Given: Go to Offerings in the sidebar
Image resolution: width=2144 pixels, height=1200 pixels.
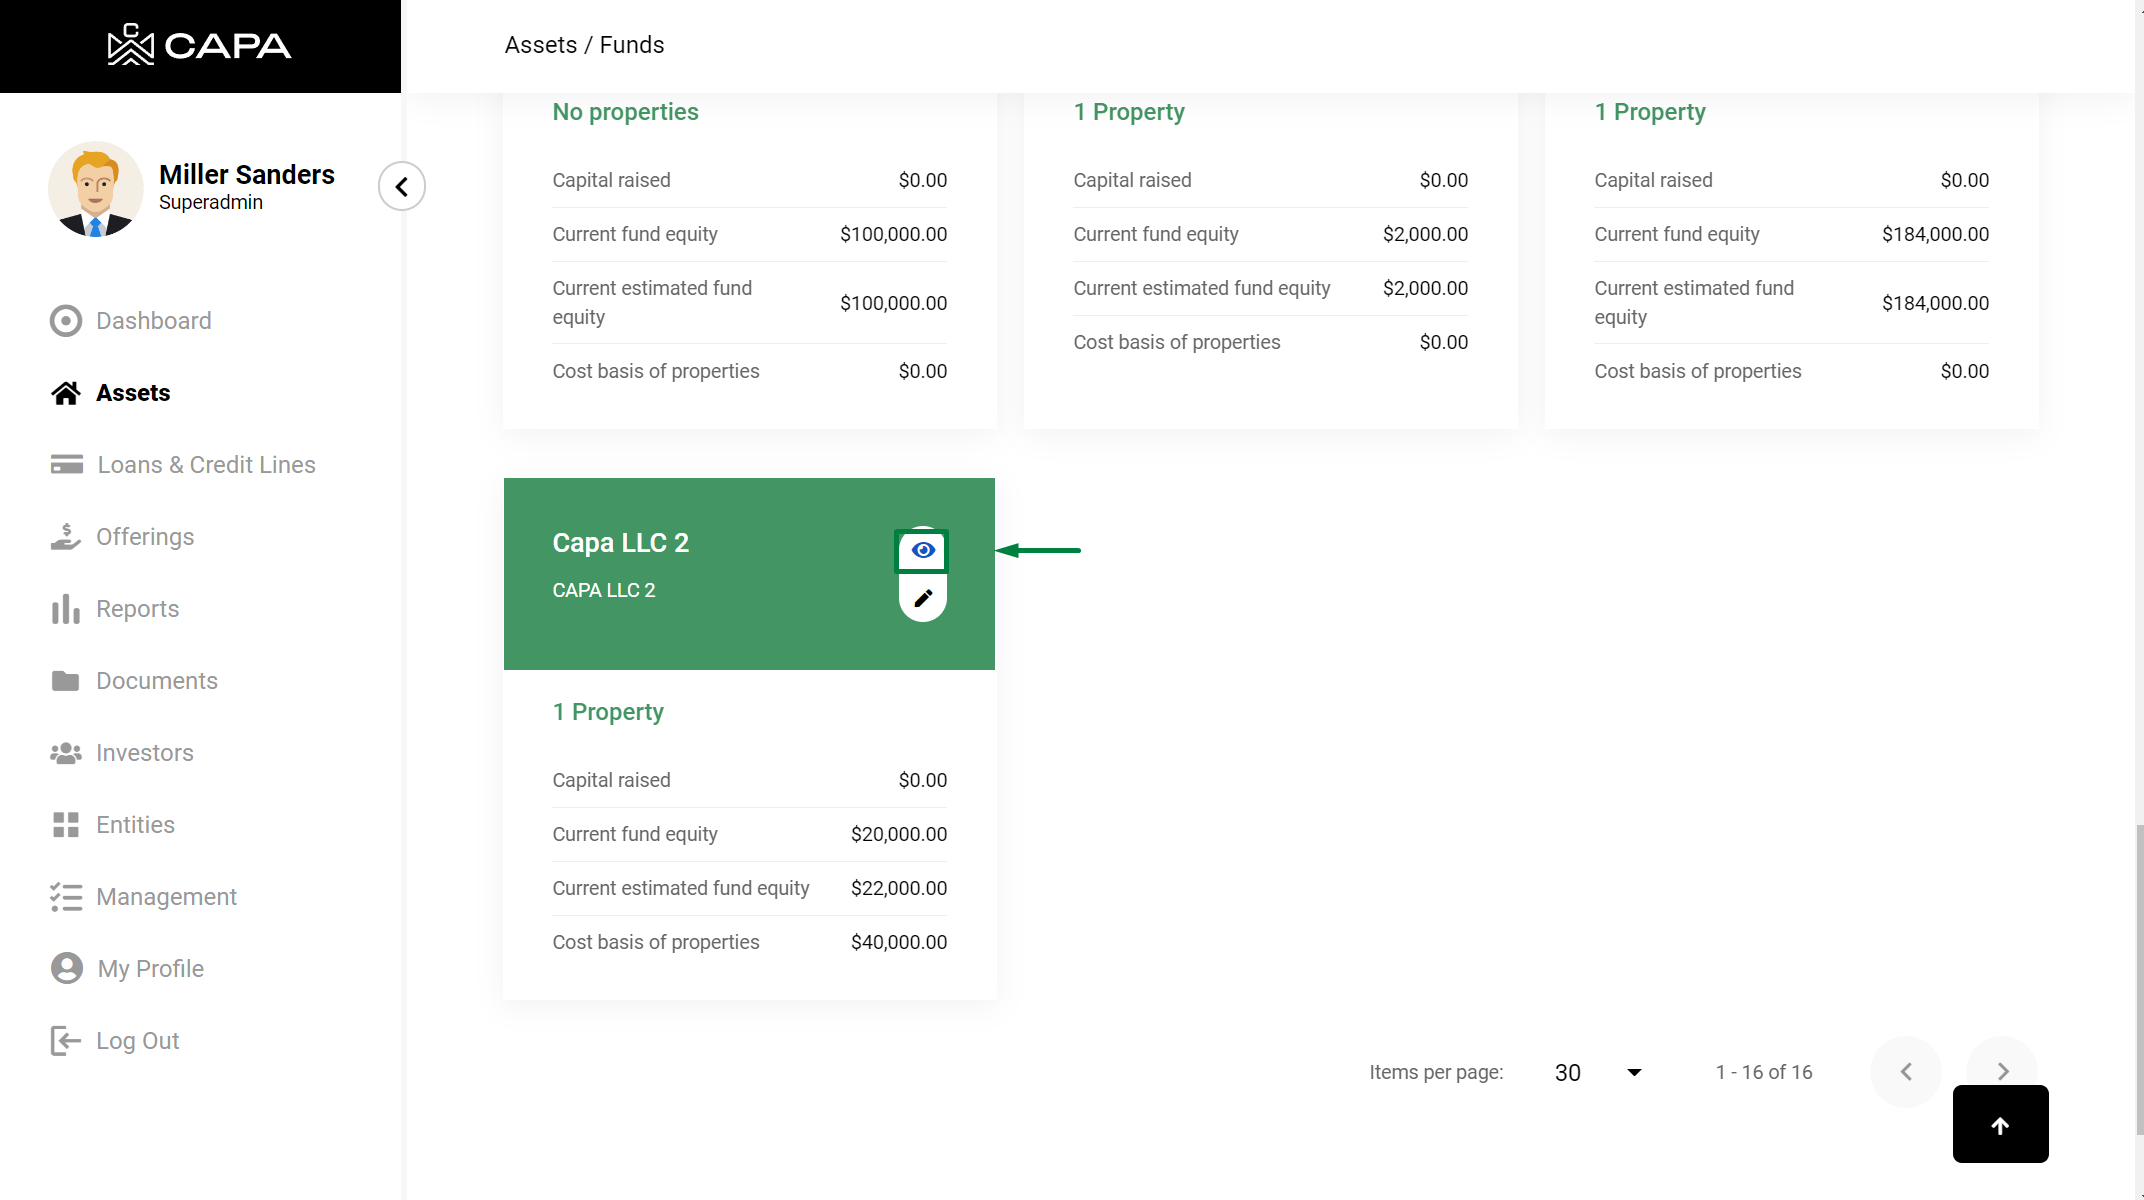Looking at the screenshot, I should point(145,537).
